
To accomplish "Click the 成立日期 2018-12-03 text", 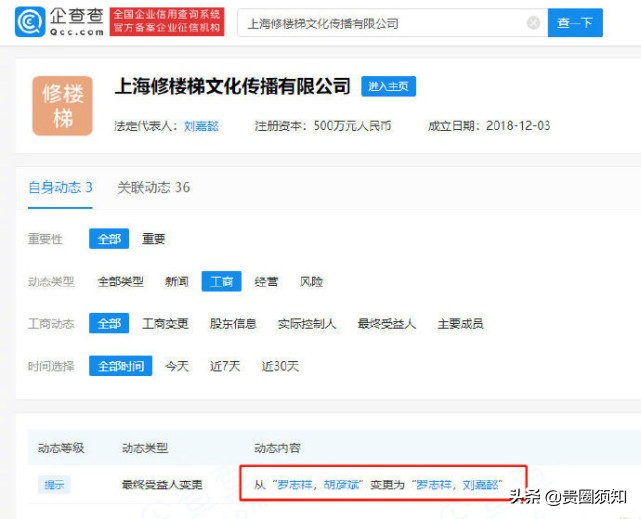I will point(489,126).
